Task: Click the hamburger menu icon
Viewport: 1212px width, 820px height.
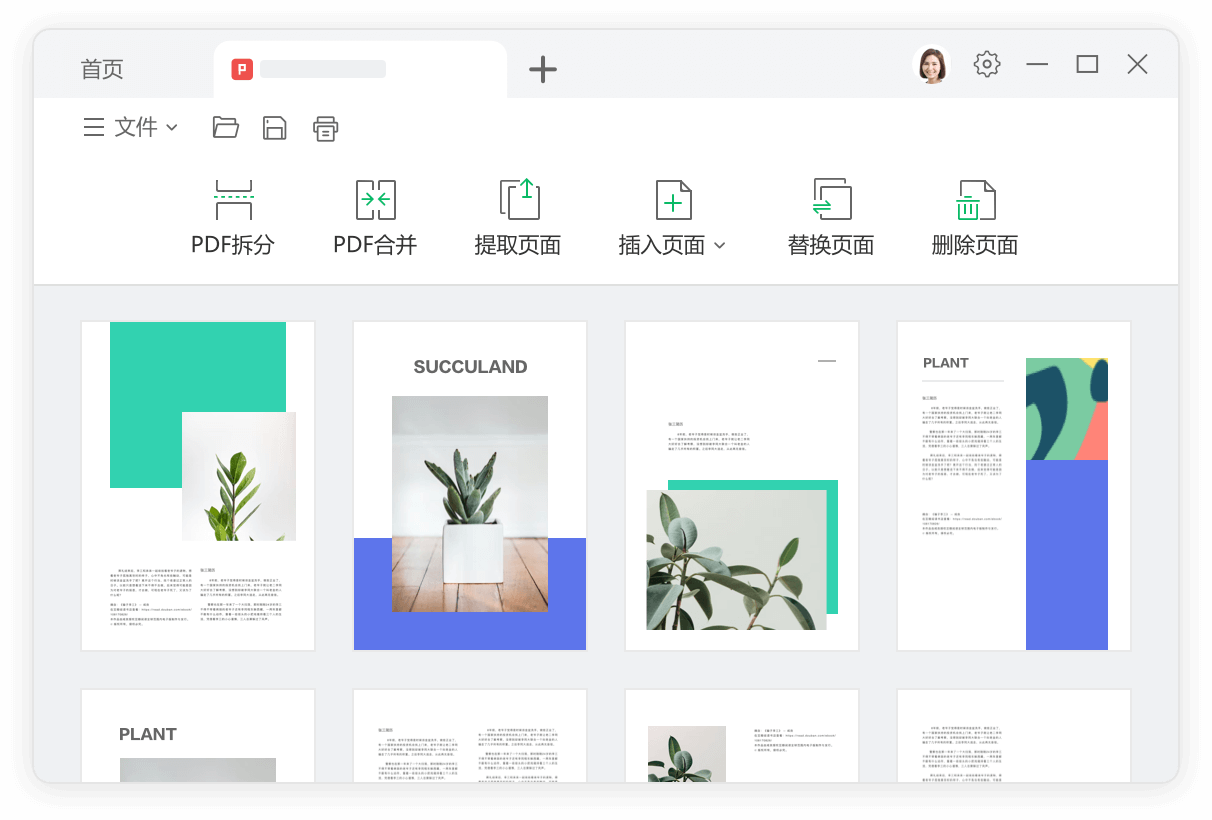Action: (95, 127)
